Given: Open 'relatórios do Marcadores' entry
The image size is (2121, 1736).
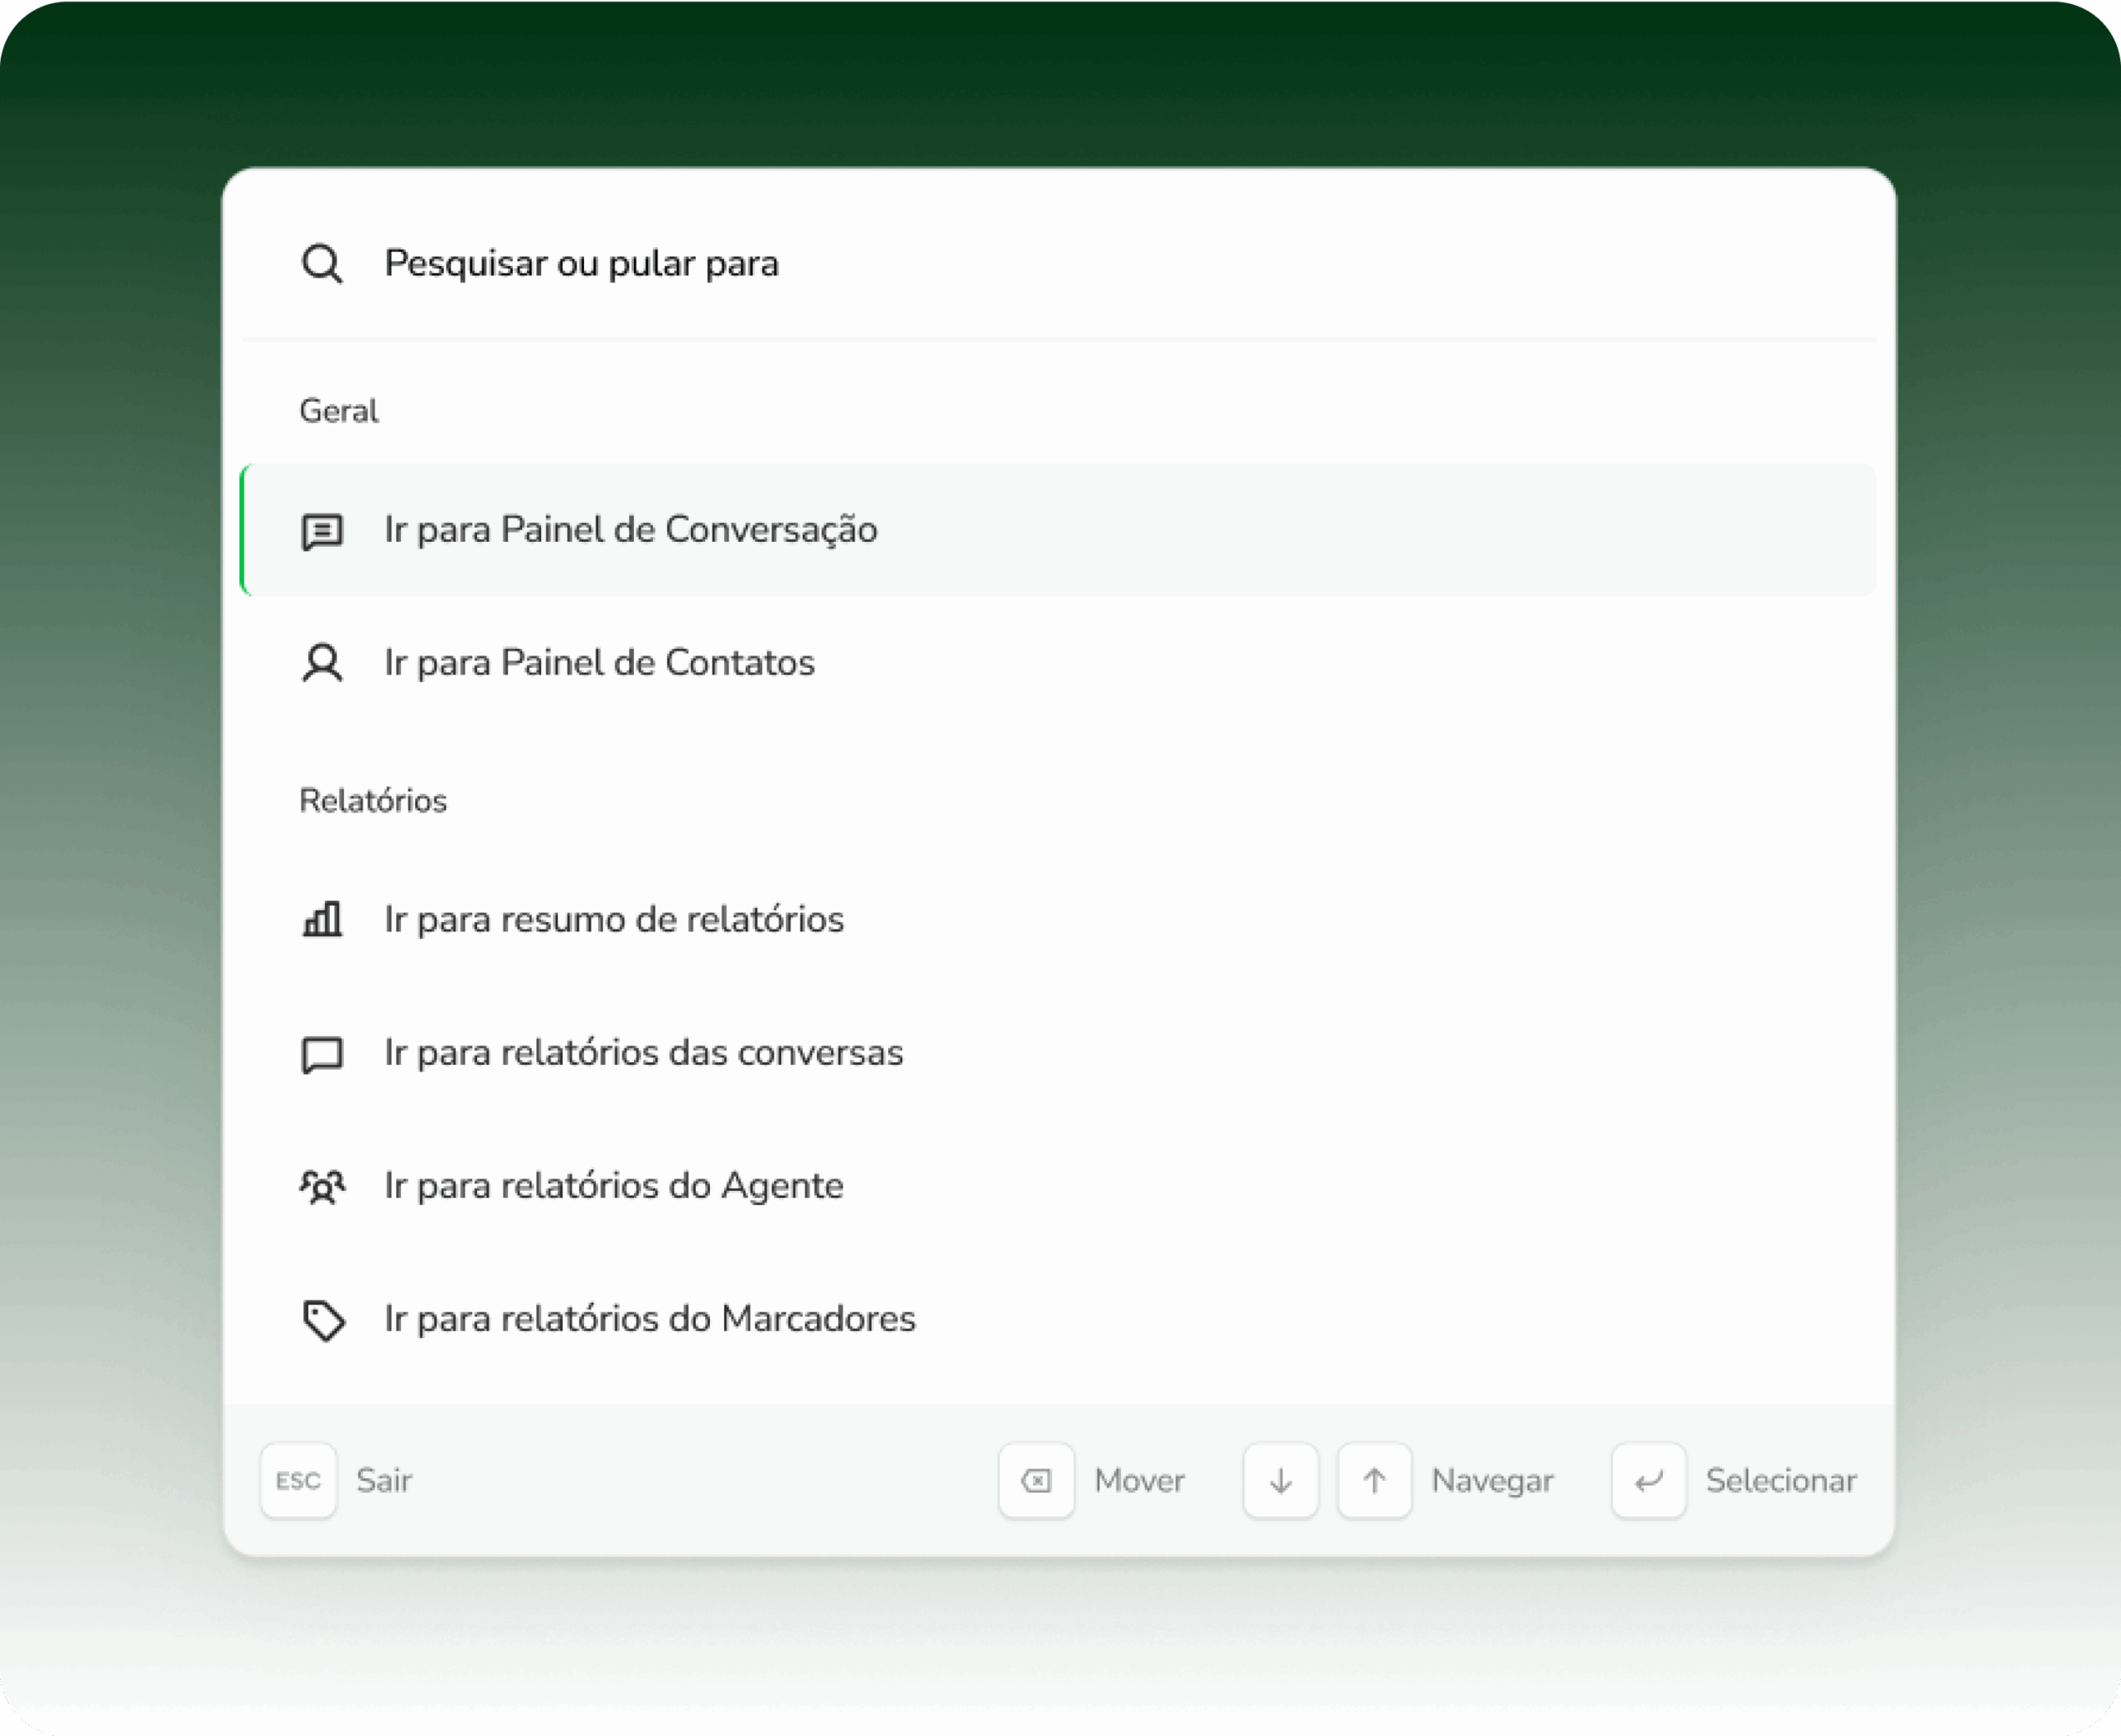Looking at the screenshot, I should 649,1319.
